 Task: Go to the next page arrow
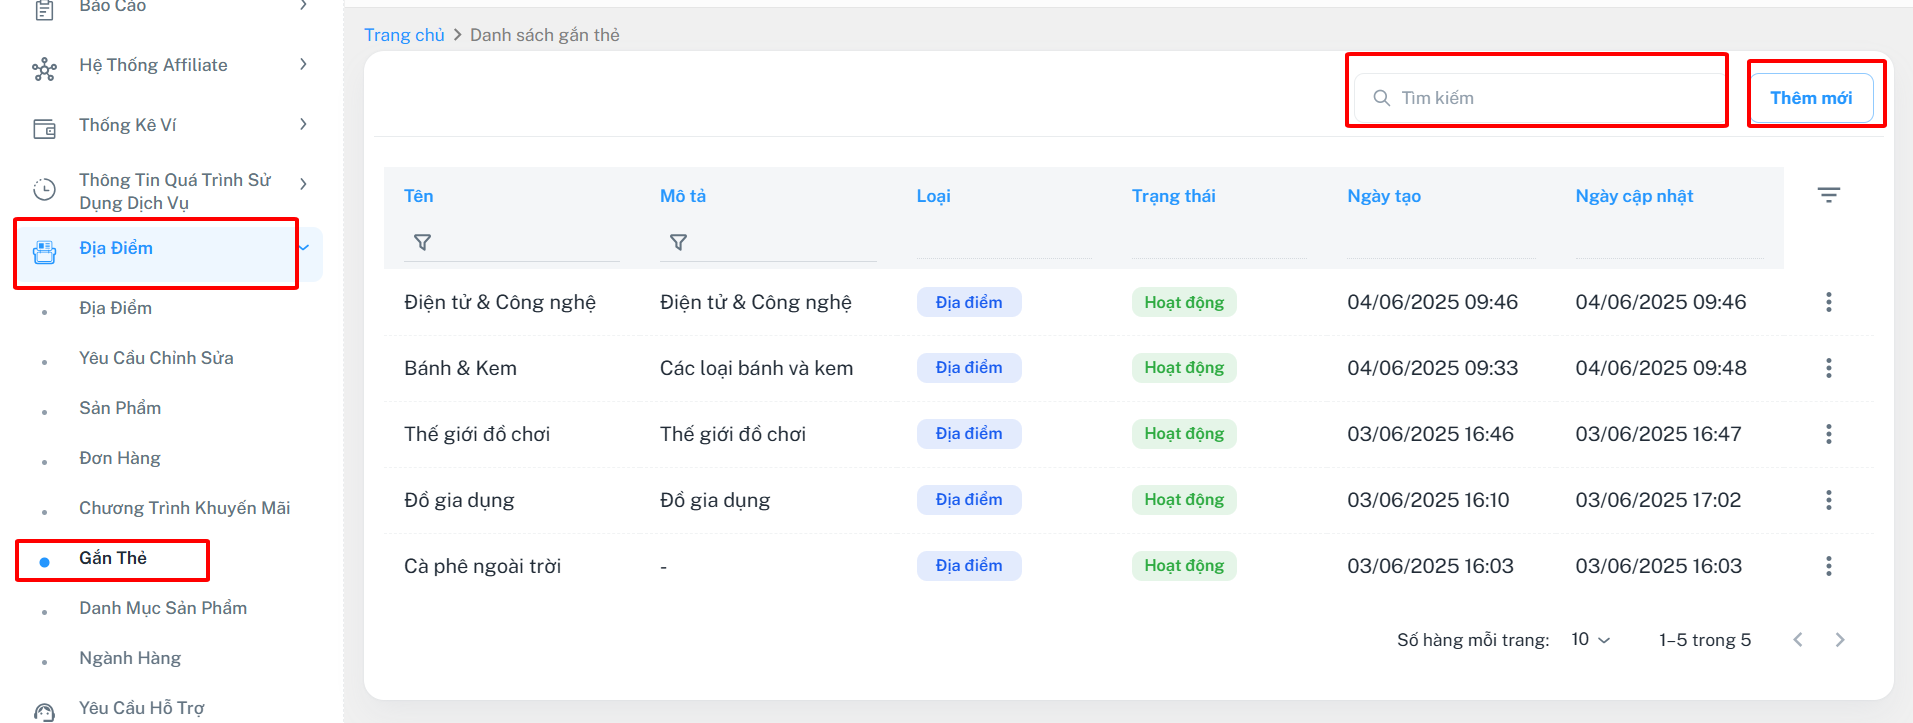[1839, 640]
